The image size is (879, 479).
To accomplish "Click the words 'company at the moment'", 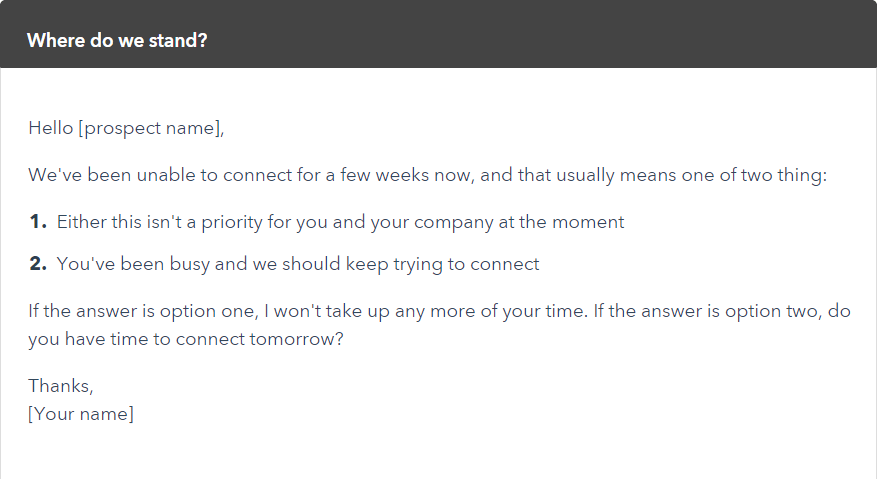I will click(519, 222).
